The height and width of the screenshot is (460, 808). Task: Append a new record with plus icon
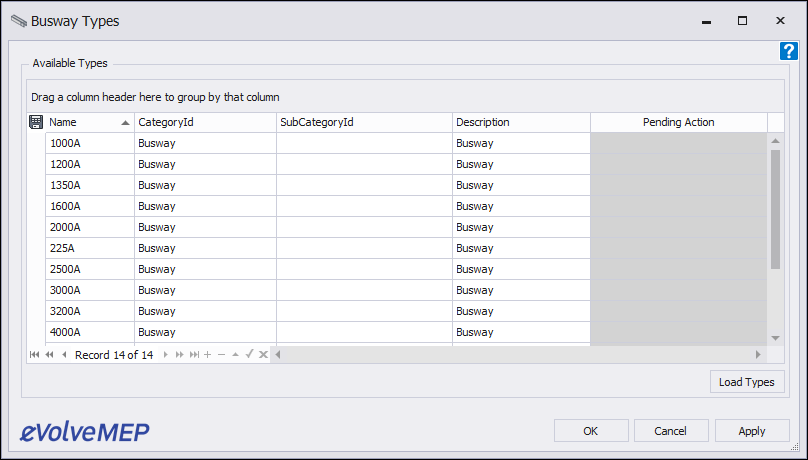pos(208,354)
